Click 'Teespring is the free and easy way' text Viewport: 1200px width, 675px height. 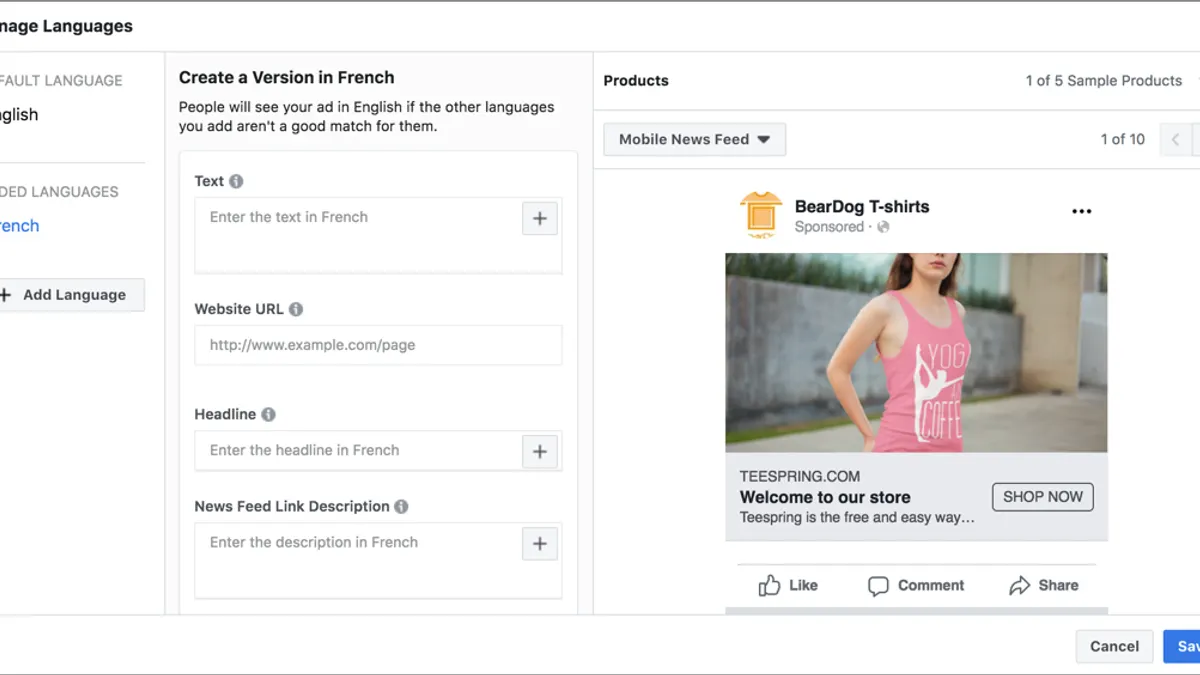click(x=857, y=518)
